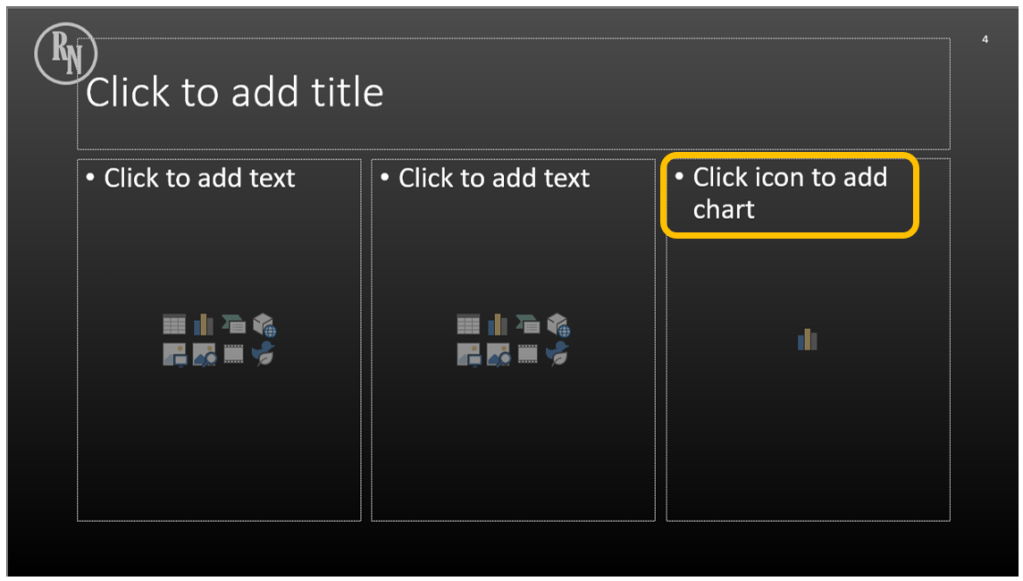Click Insert Table icon in middle placeholder
1023x581 pixels.
tap(468, 325)
